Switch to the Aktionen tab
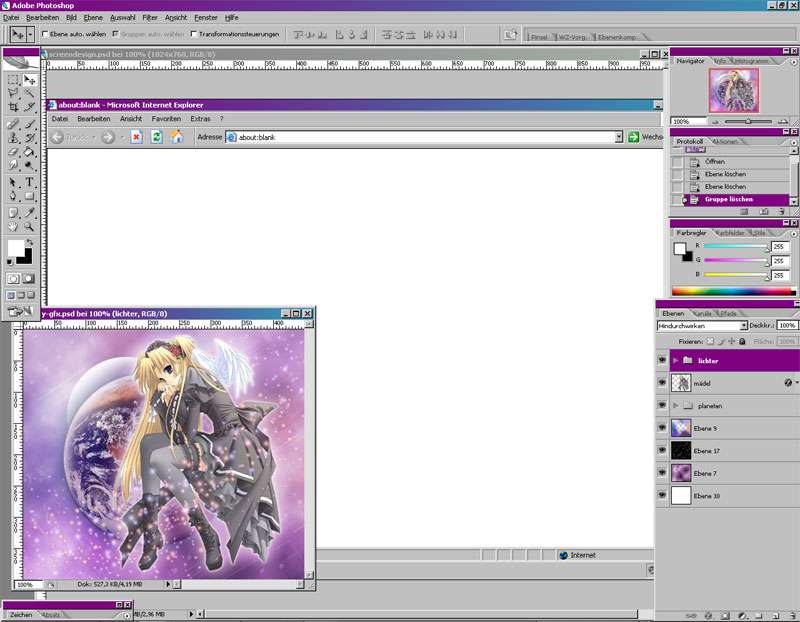The image size is (800, 622). 725,141
